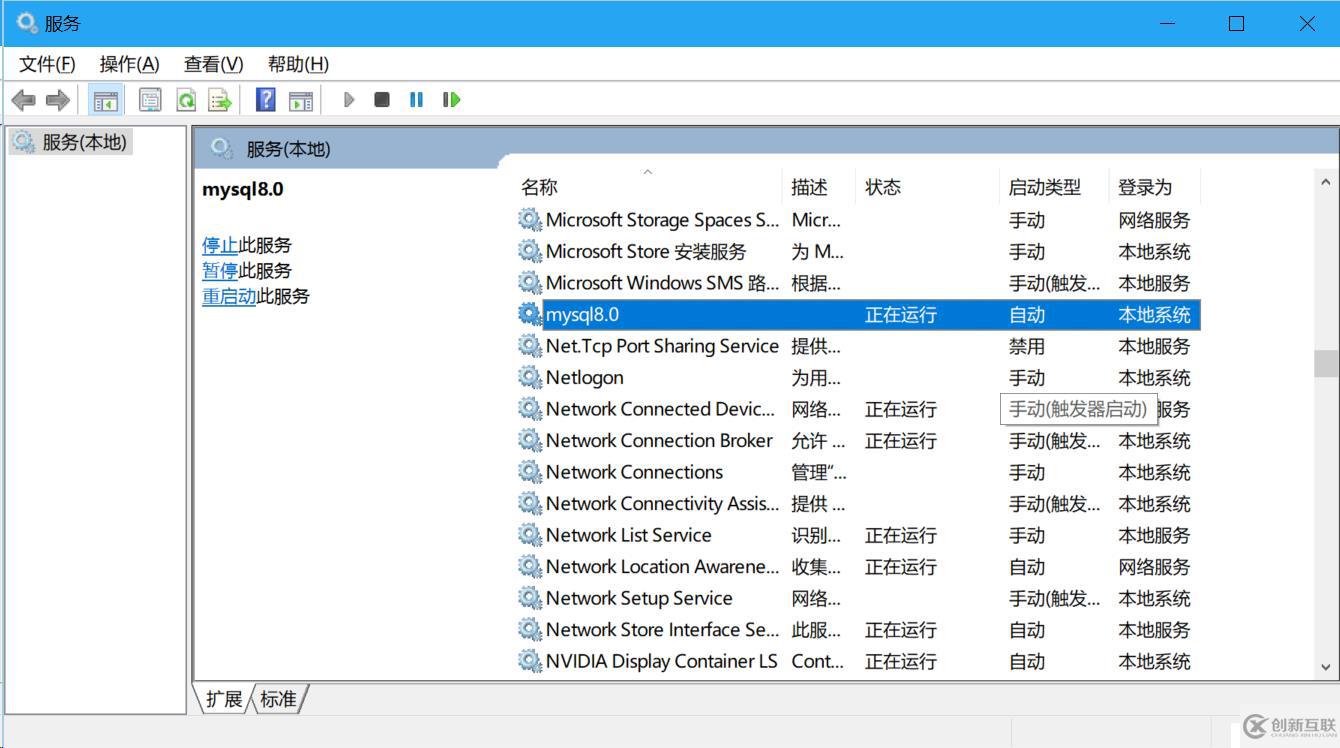The height and width of the screenshot is (748, 1340).
Task: Select the Net.Tcp Port Sharing Service row
Action: point(858,346)
